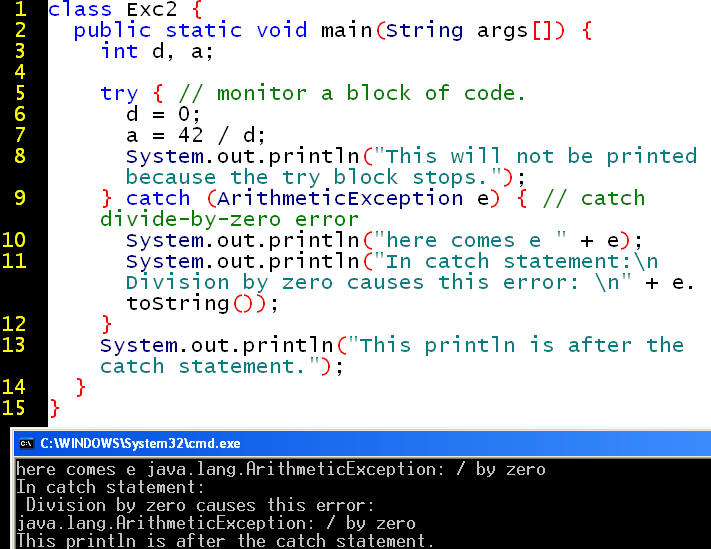This screenshot has width=711, height=549.
Task: Click the 'ArithmeticException' type name in code
Action: tap(340, 199)
